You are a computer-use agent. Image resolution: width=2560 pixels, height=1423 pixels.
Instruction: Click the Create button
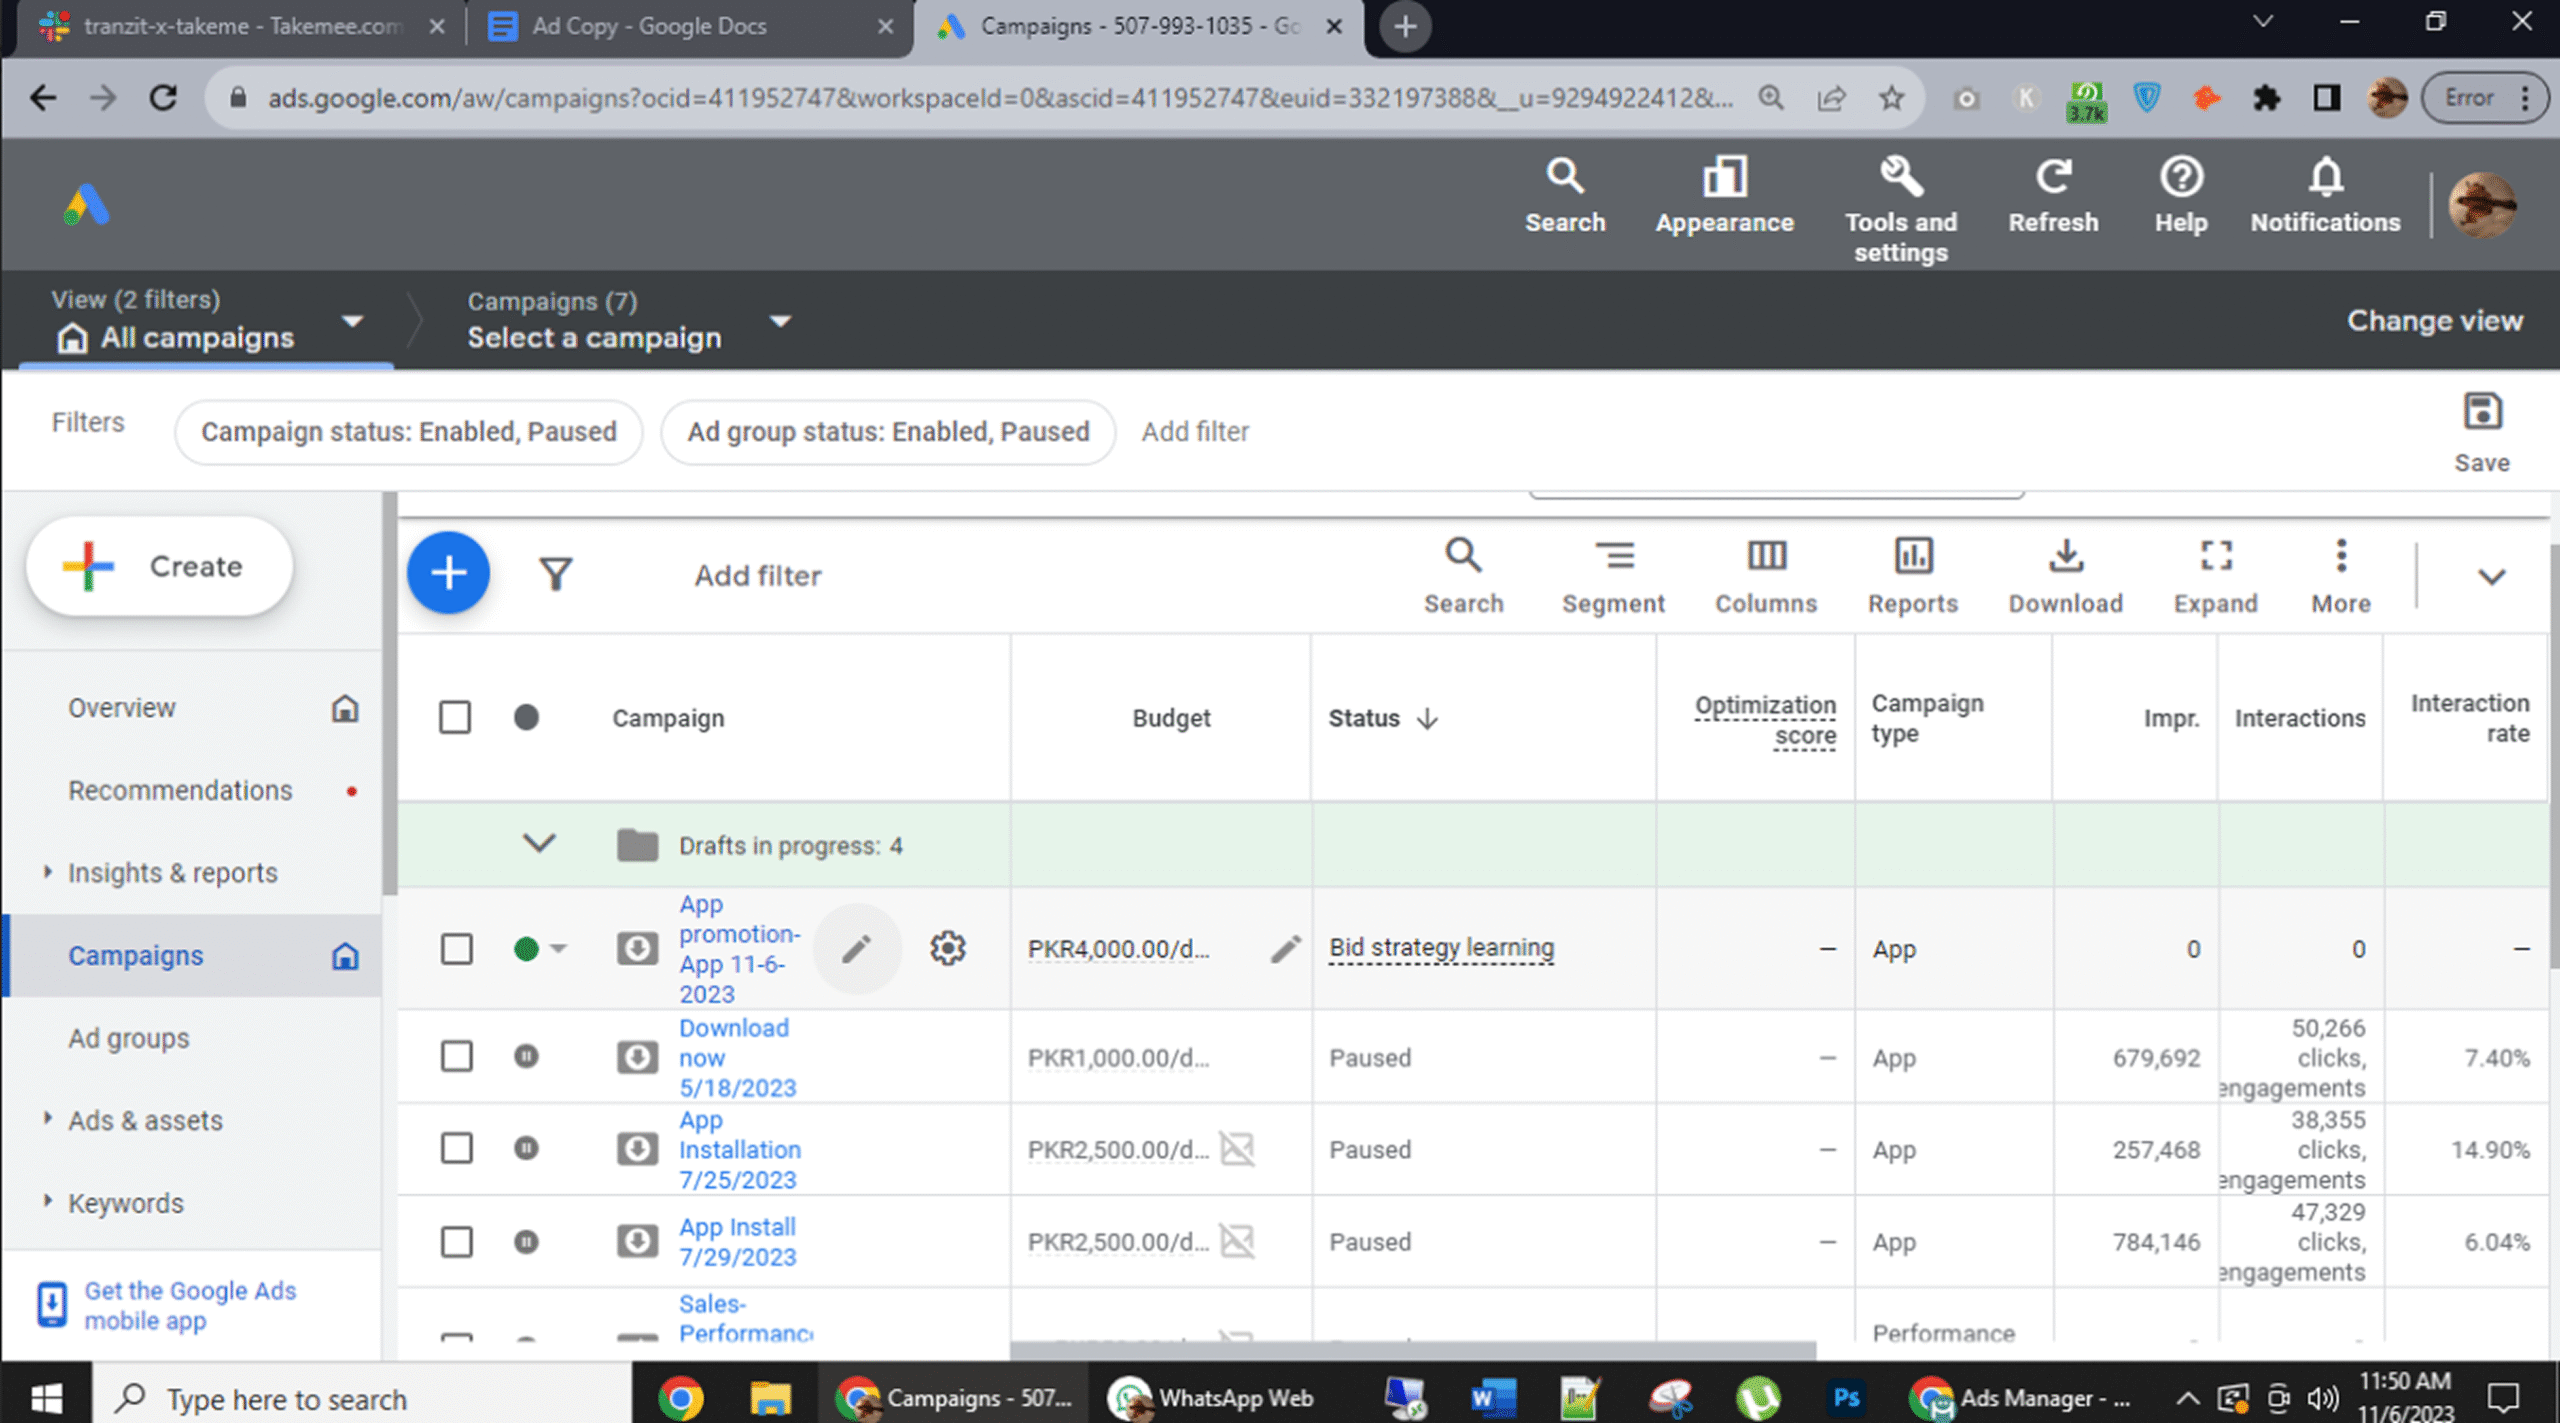[x=160, y=566]
